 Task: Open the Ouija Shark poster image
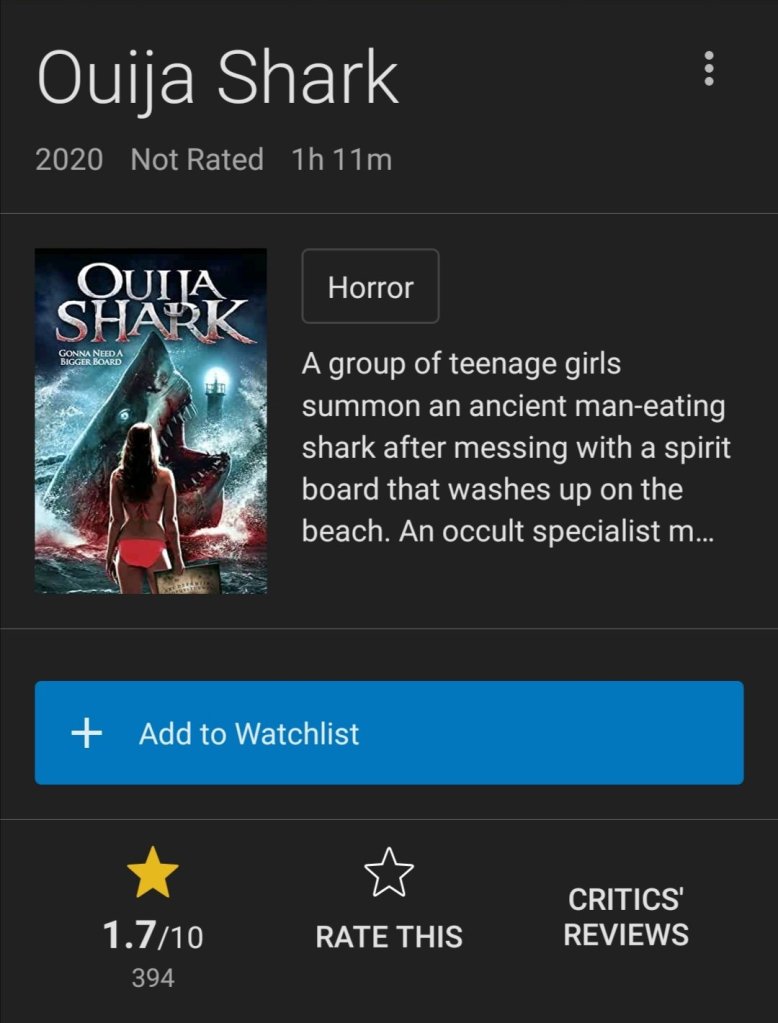tap(151, 421)
